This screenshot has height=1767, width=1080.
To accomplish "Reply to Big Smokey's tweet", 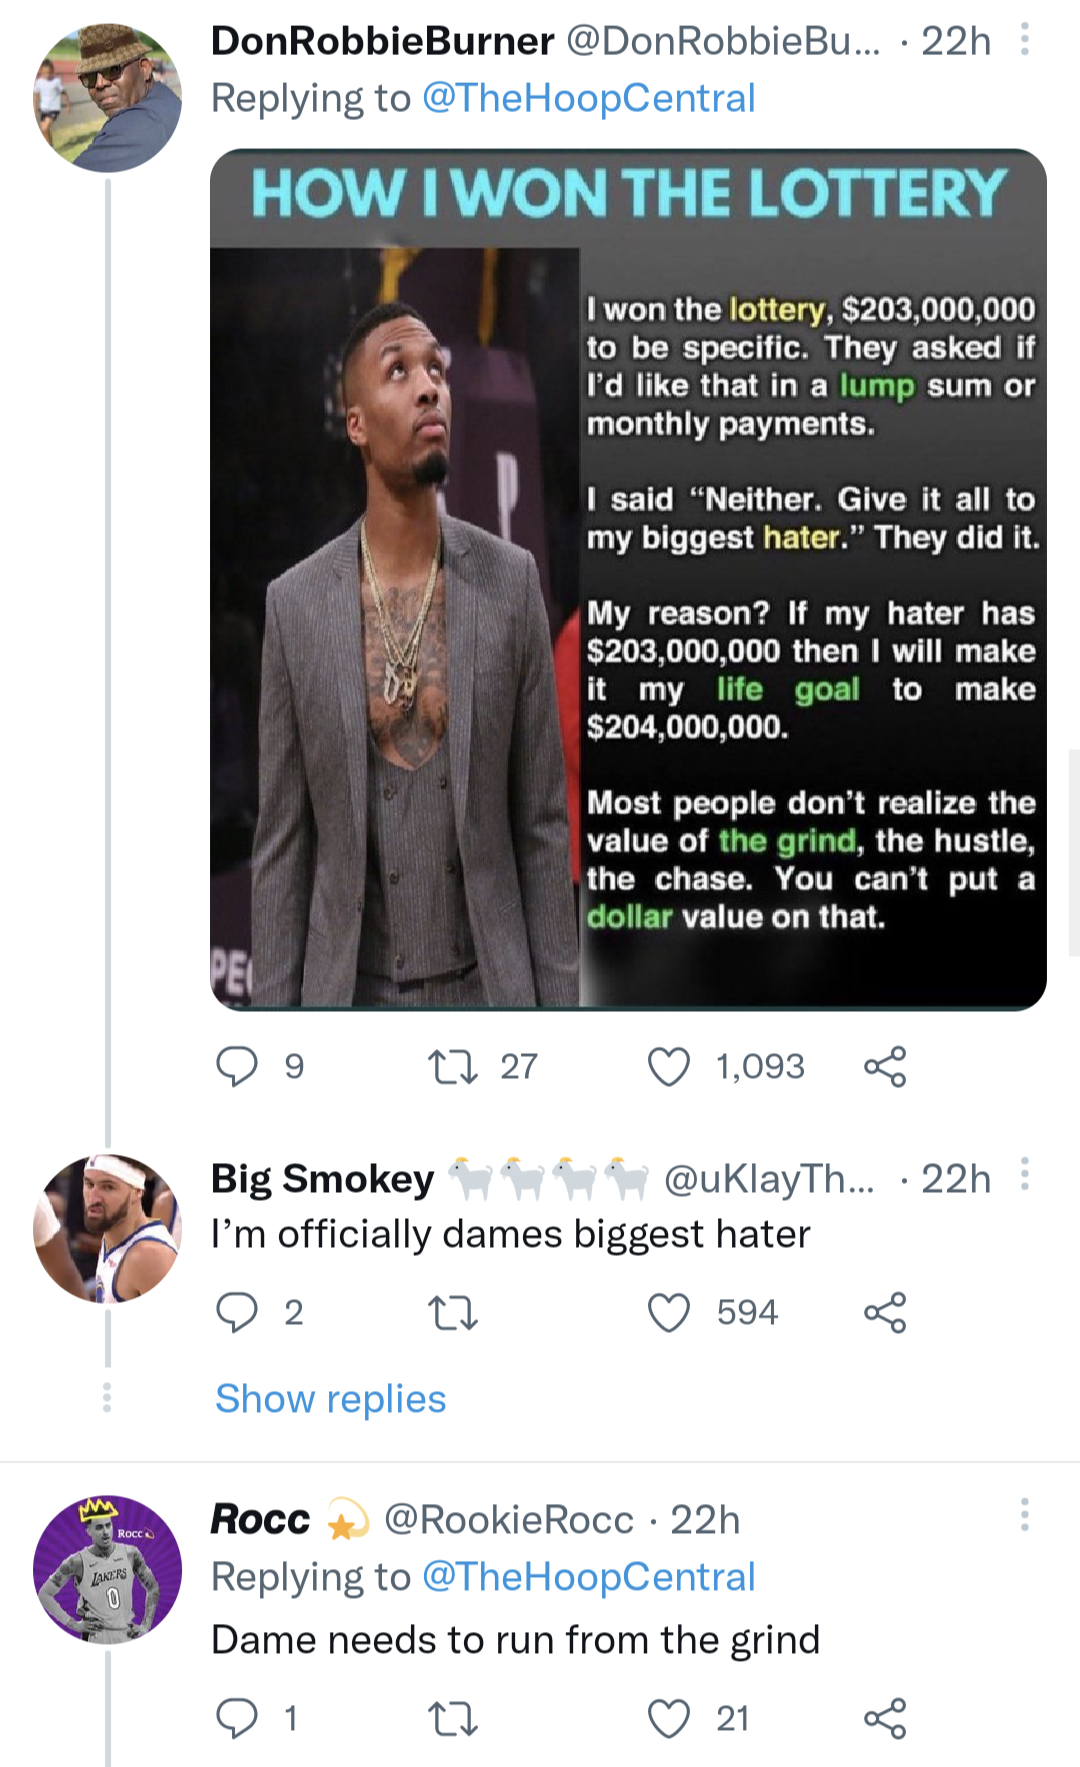I will 238,1313.
